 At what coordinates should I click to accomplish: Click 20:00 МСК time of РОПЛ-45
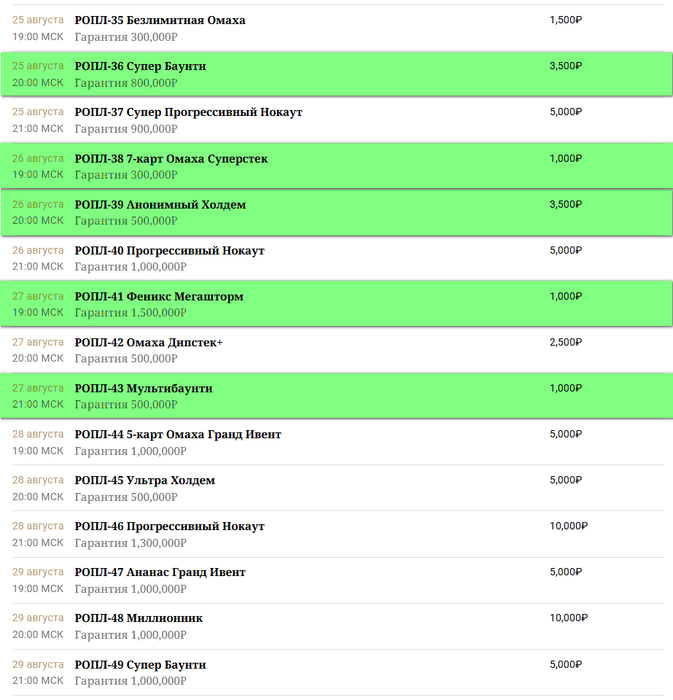coord(38,497)
